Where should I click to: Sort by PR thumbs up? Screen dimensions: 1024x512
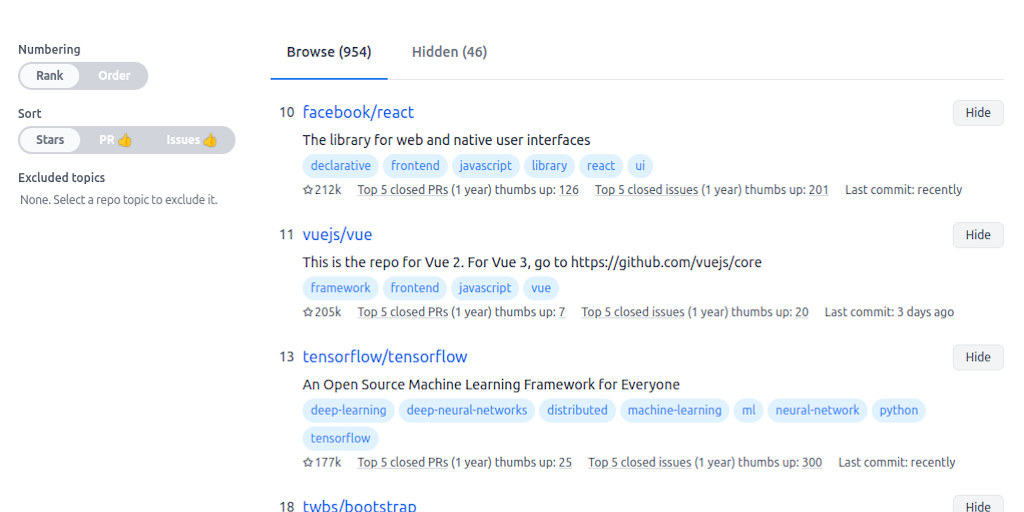pyautogui.click(x=116, y=140)
